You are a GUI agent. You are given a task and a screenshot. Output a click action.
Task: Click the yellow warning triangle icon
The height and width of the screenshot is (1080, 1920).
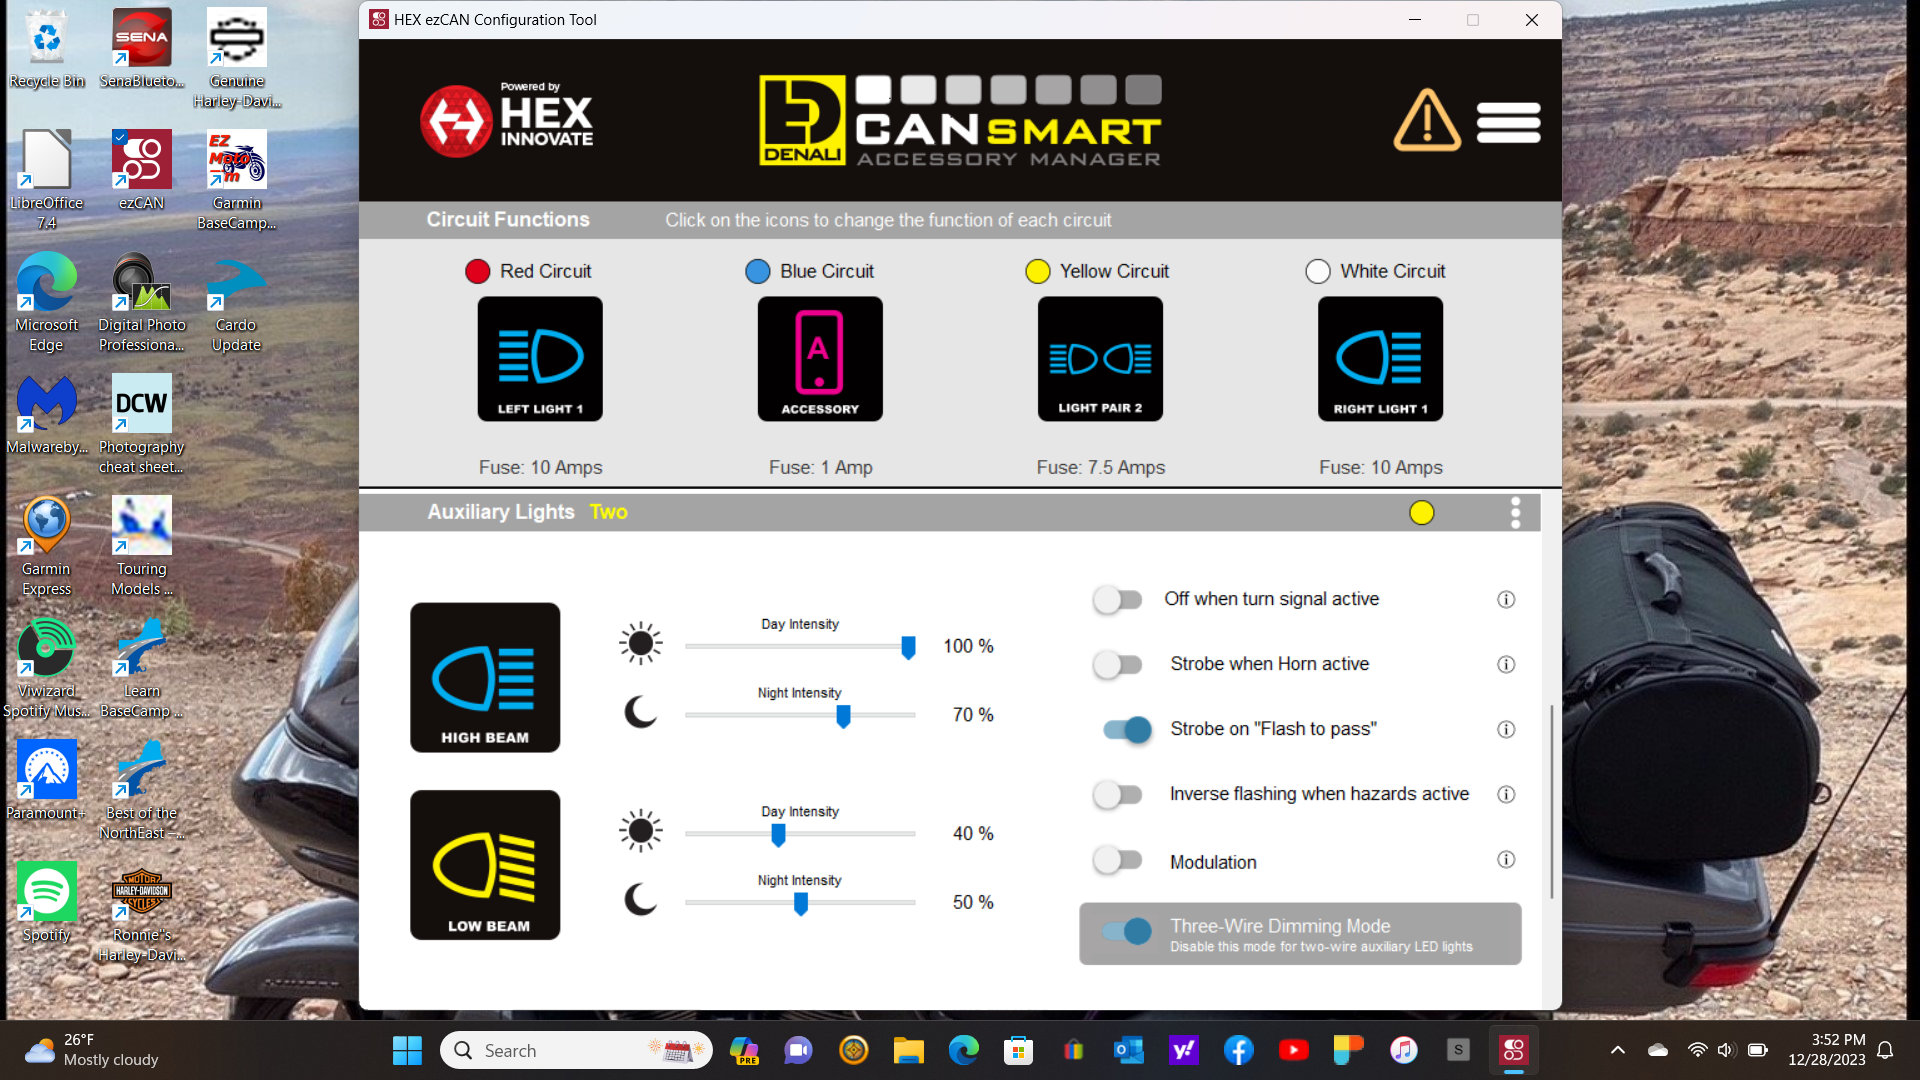pos(1427,121)
